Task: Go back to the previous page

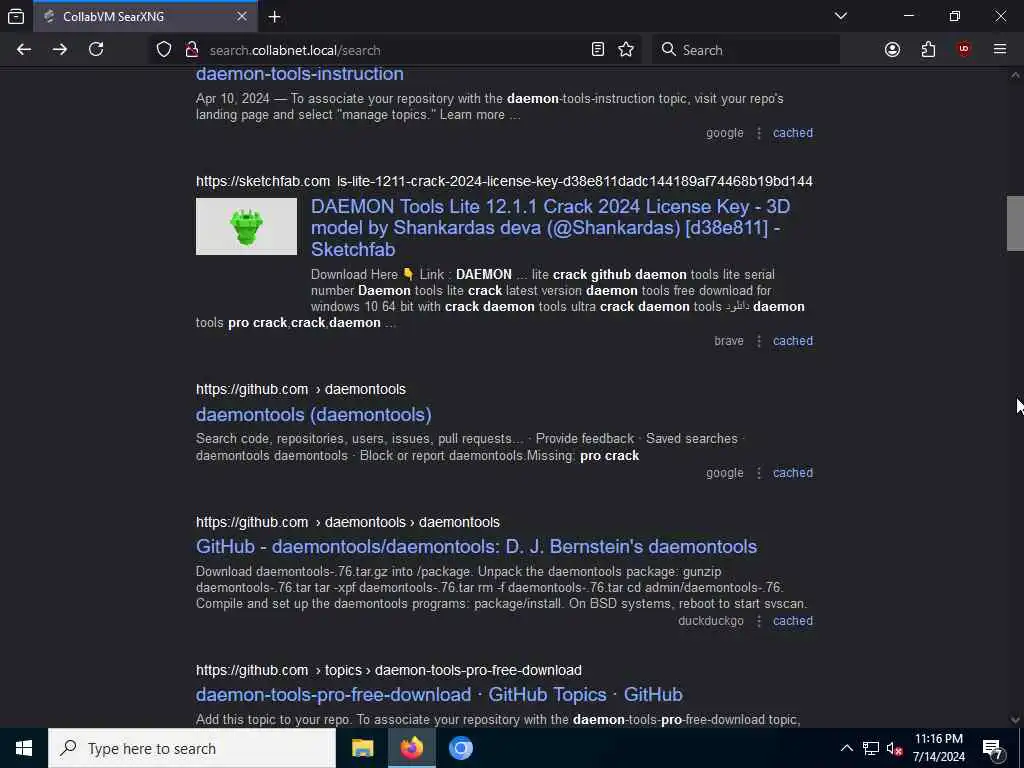Action: coord(24,50)
